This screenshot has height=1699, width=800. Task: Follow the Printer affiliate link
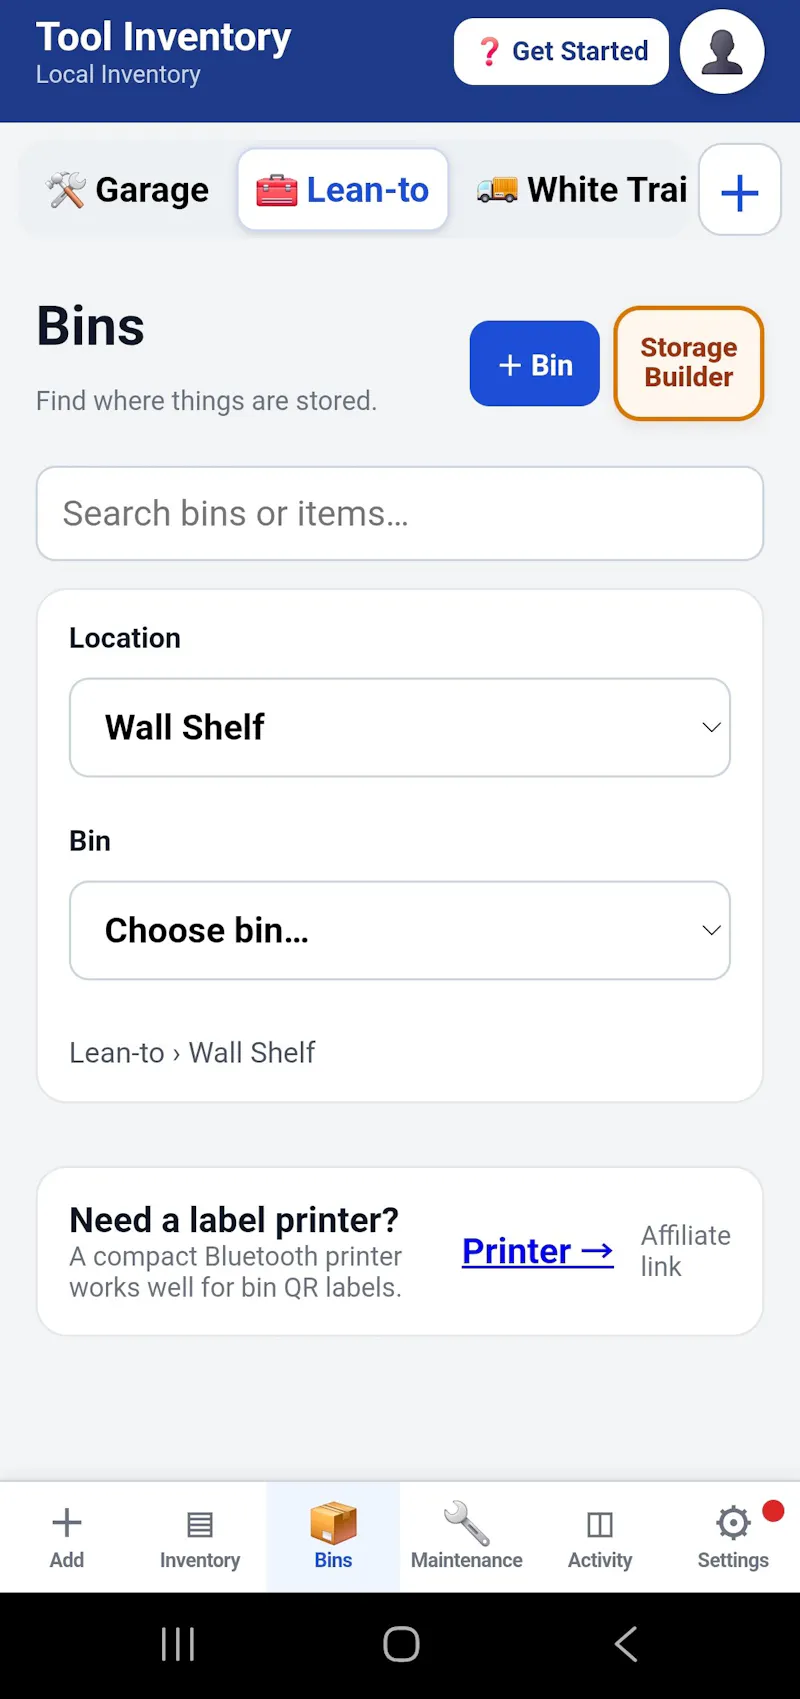coord(538,1251)
